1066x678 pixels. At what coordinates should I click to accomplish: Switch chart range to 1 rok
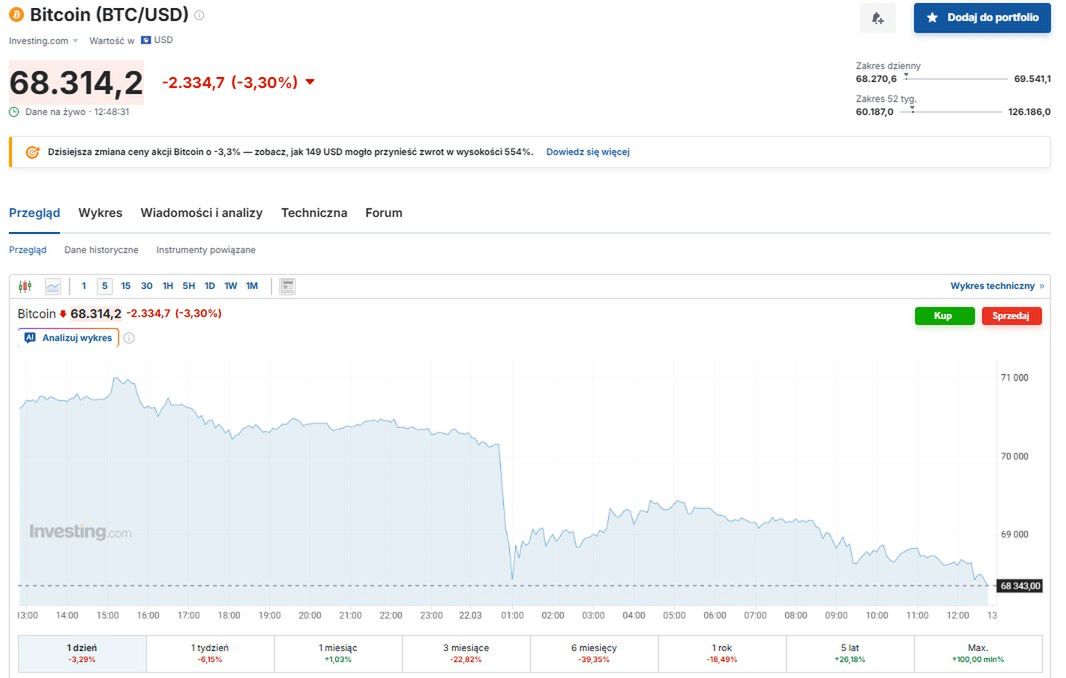(x=721, y=652)
